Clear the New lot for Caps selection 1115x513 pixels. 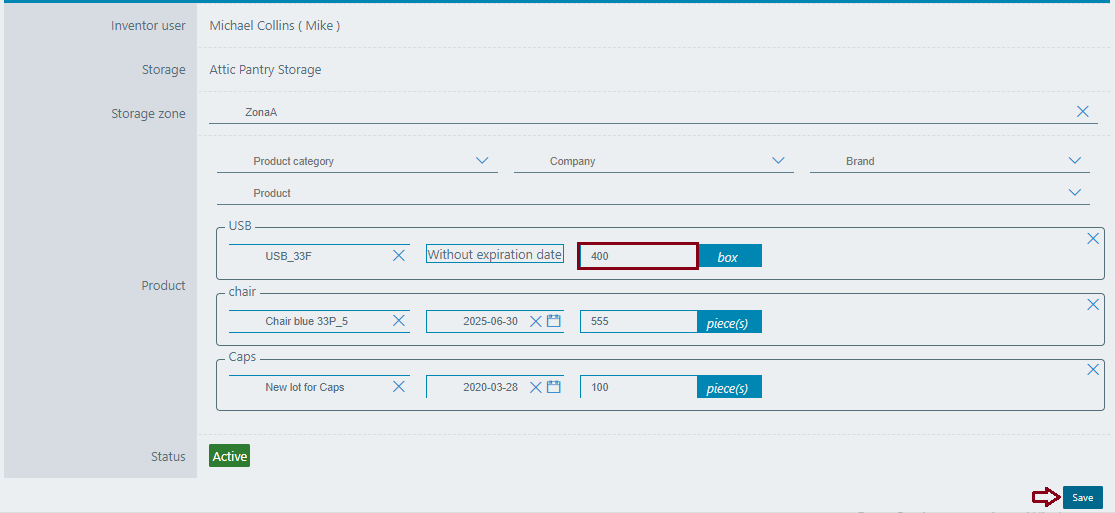pos(399,387)
